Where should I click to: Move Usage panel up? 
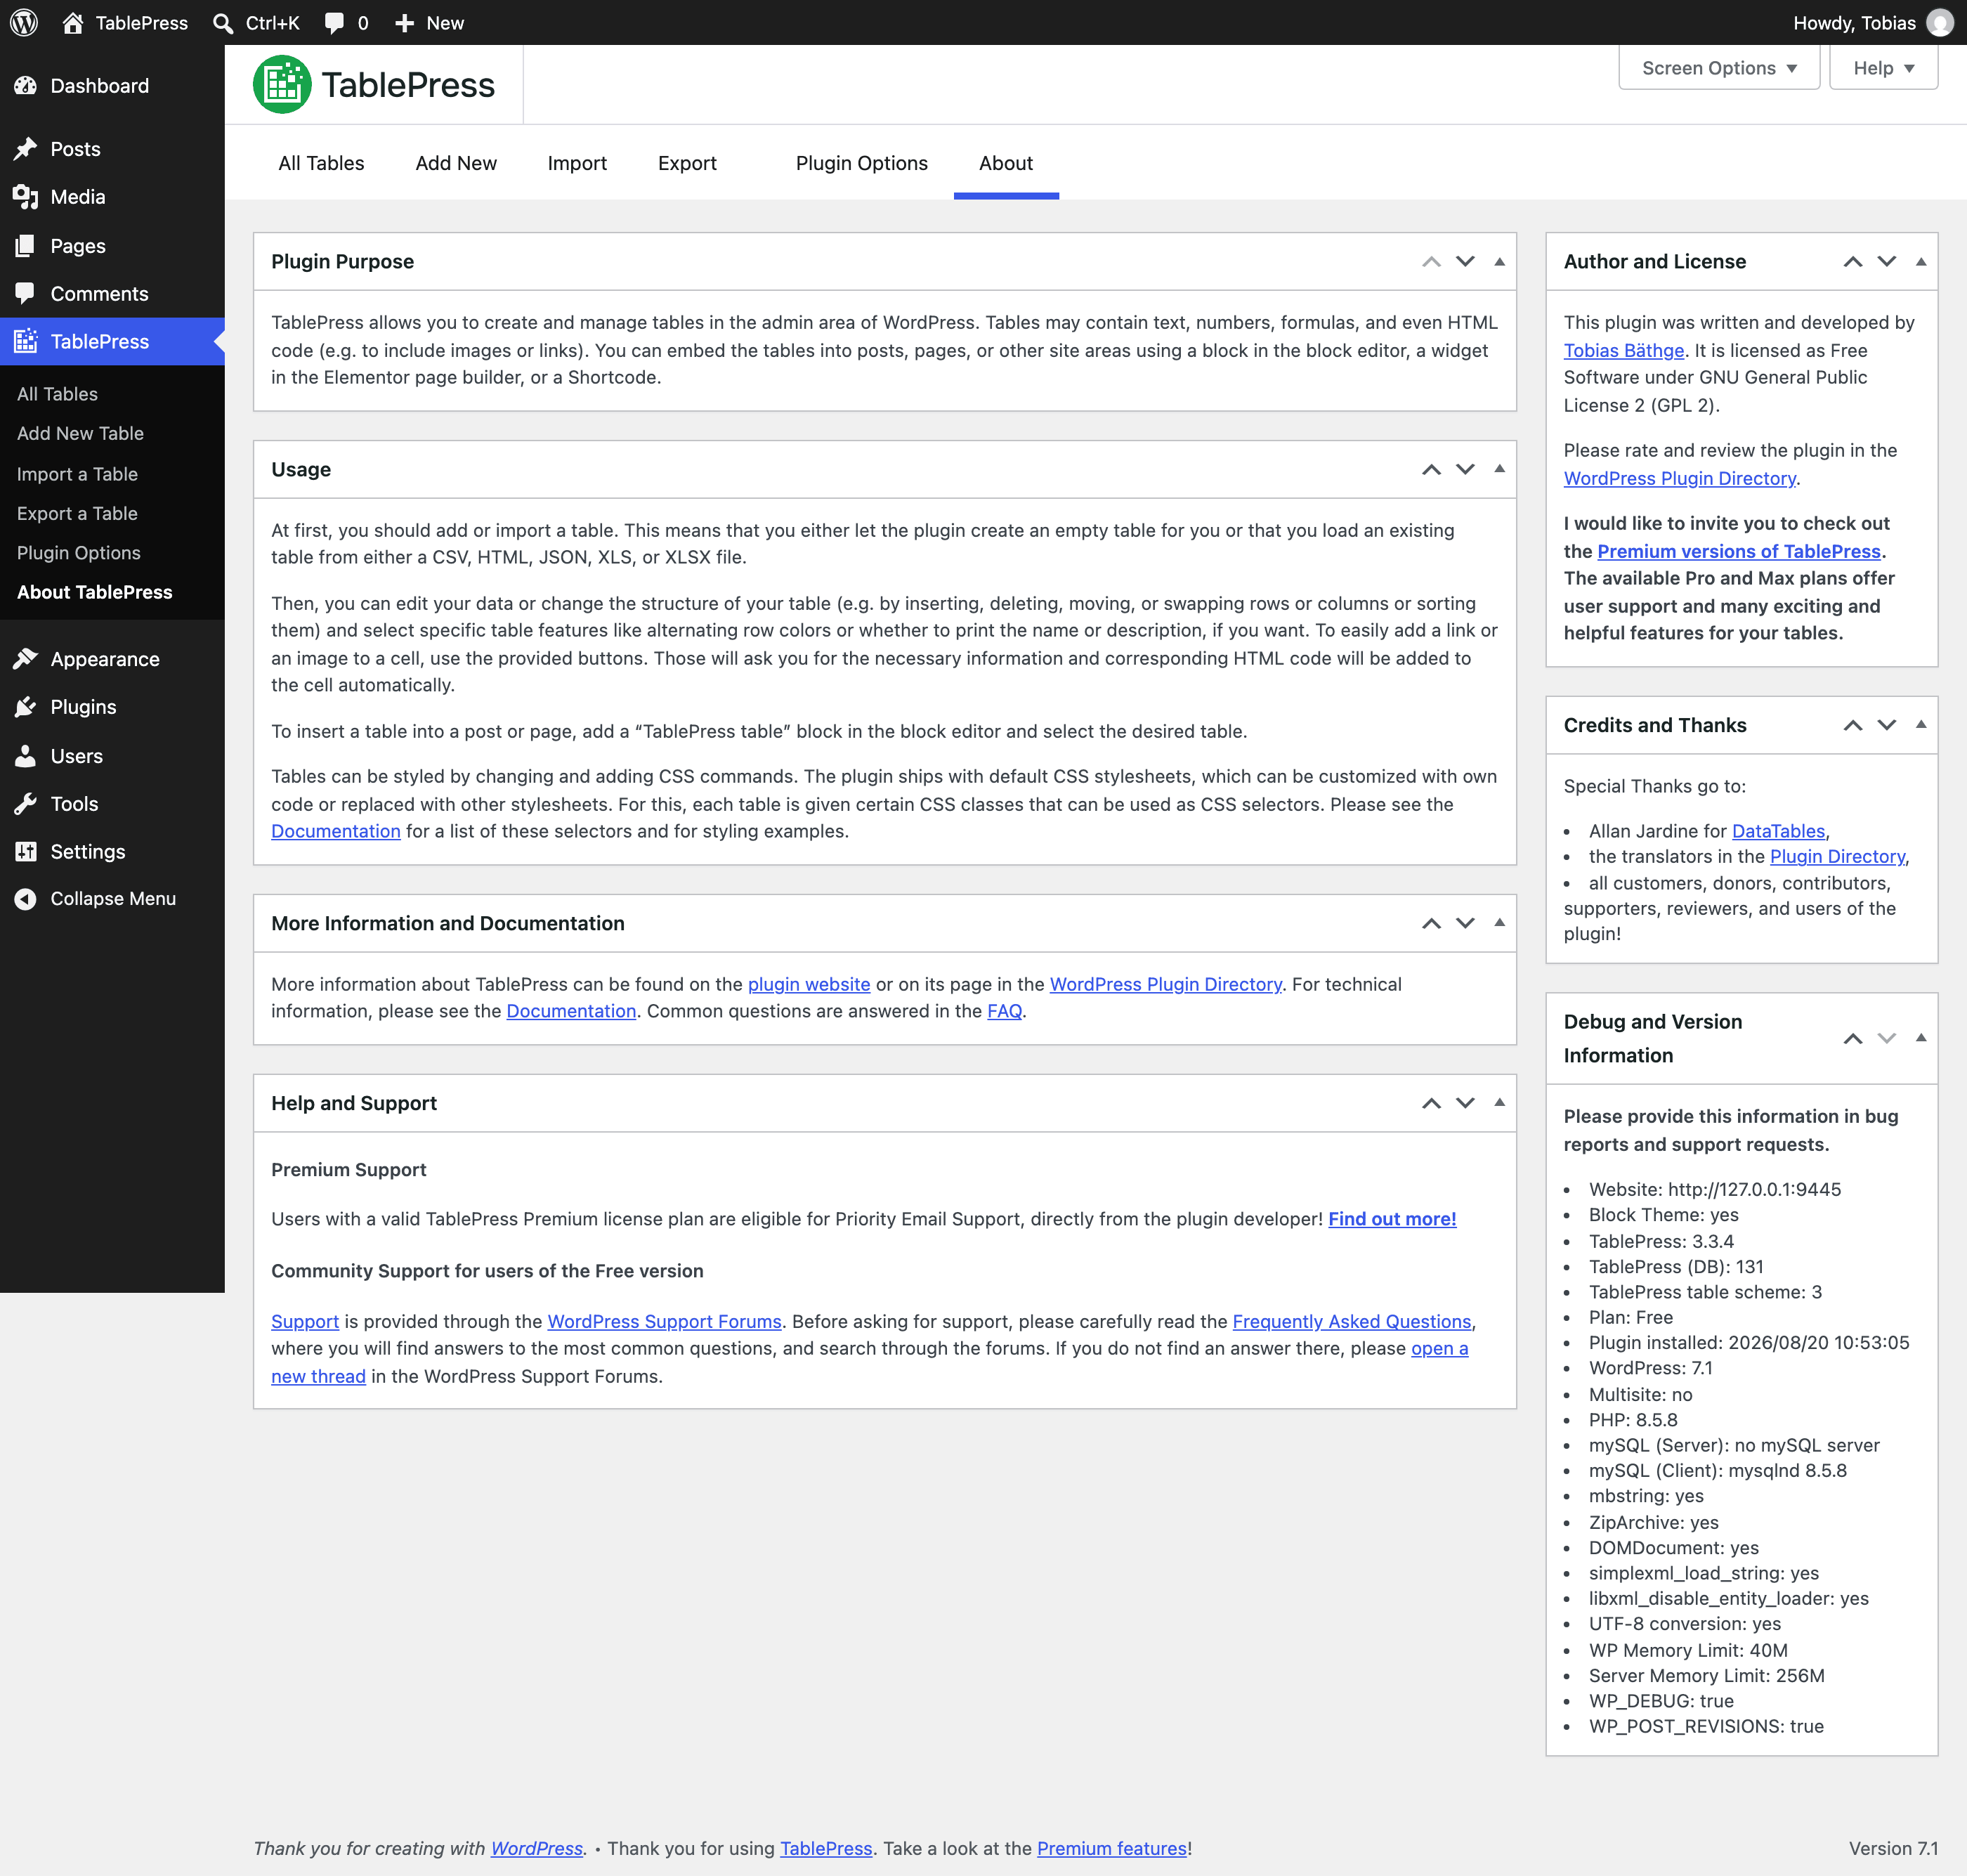[x=1431, y=470]
